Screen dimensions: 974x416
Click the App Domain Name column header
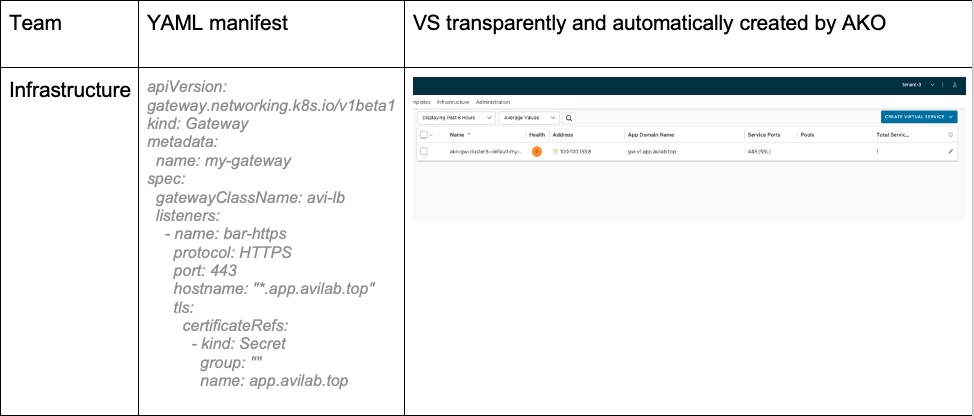[x=651, y=134]
